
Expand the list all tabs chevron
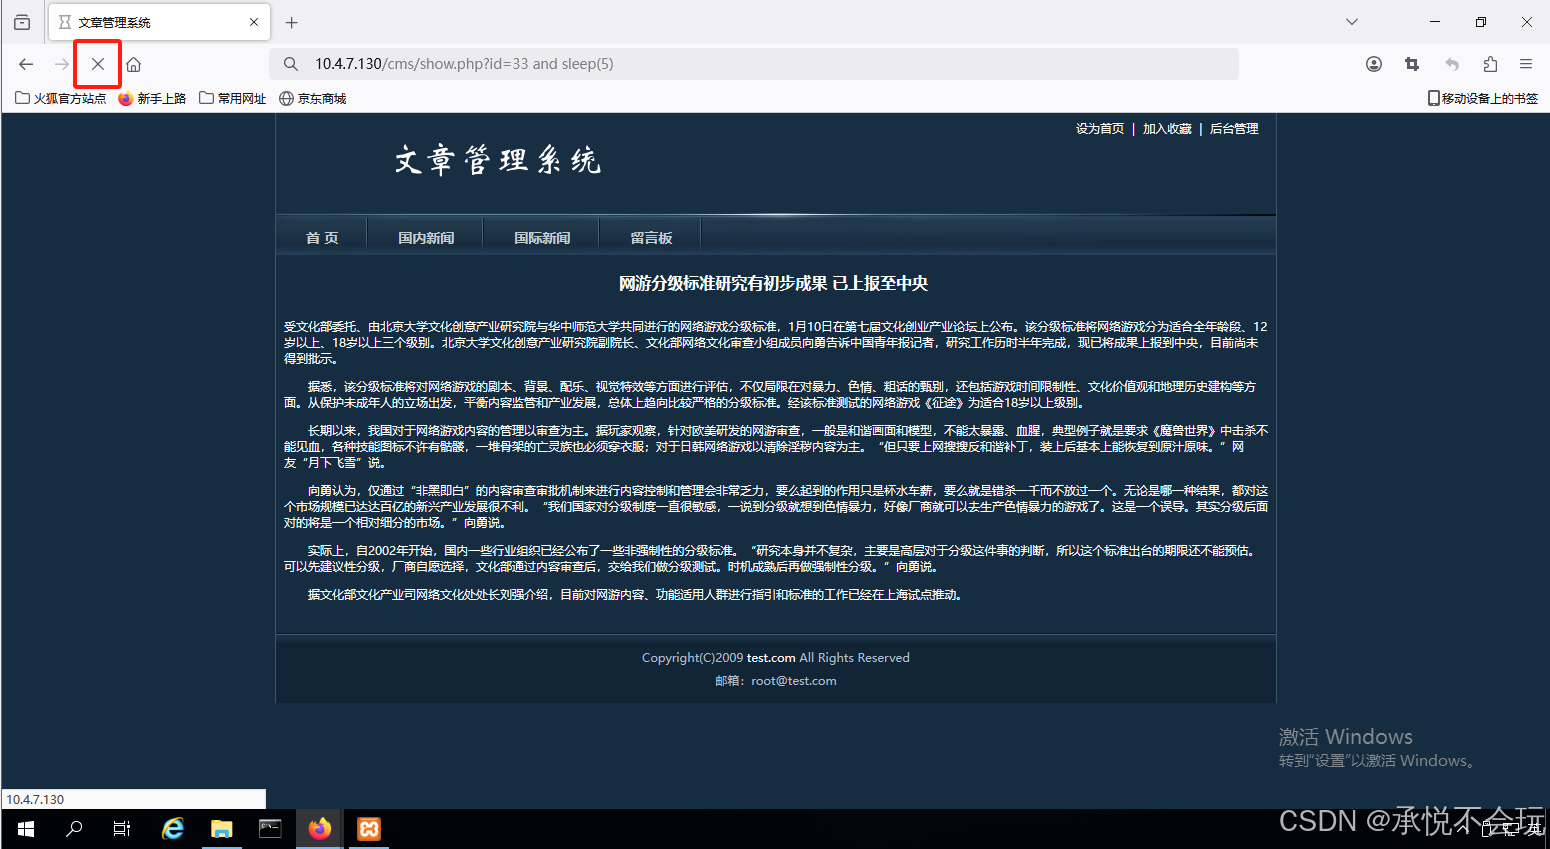(1352, 22)
